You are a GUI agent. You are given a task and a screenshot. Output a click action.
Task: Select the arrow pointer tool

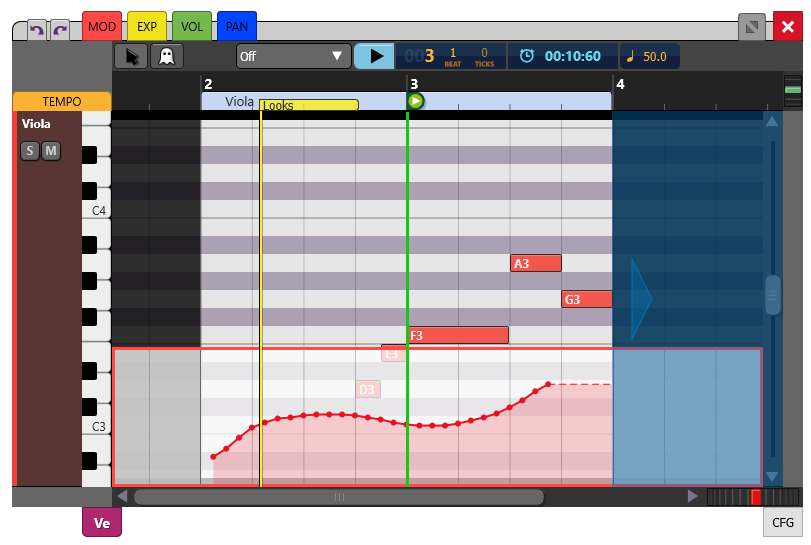[x=131, y=56]
